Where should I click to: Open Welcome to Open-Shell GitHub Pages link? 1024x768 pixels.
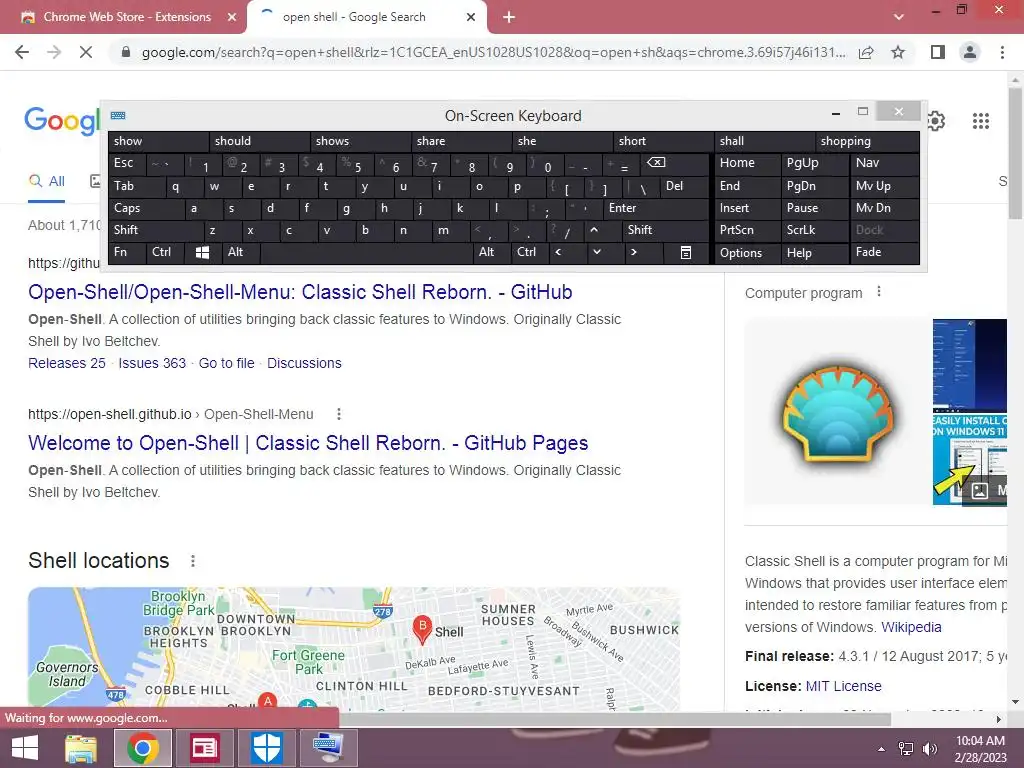(308, 443)
